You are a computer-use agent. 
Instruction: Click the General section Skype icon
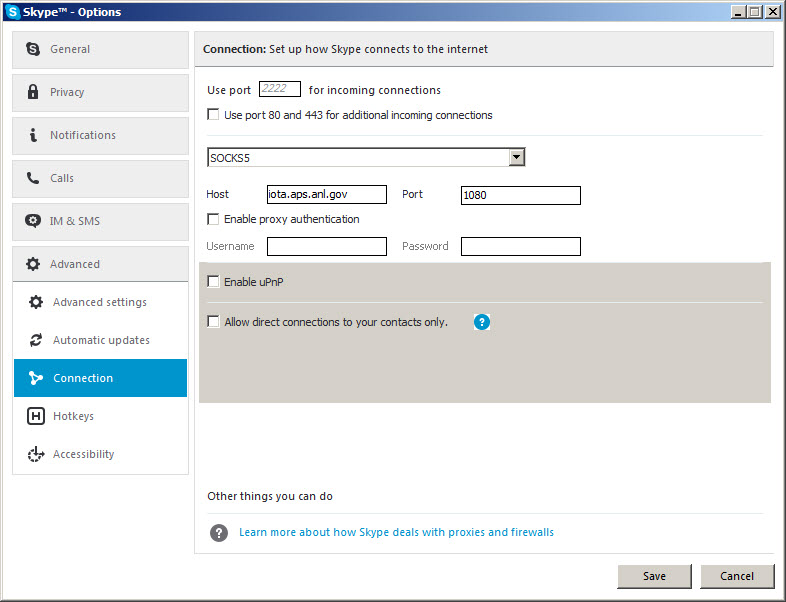tap(33, 49)
